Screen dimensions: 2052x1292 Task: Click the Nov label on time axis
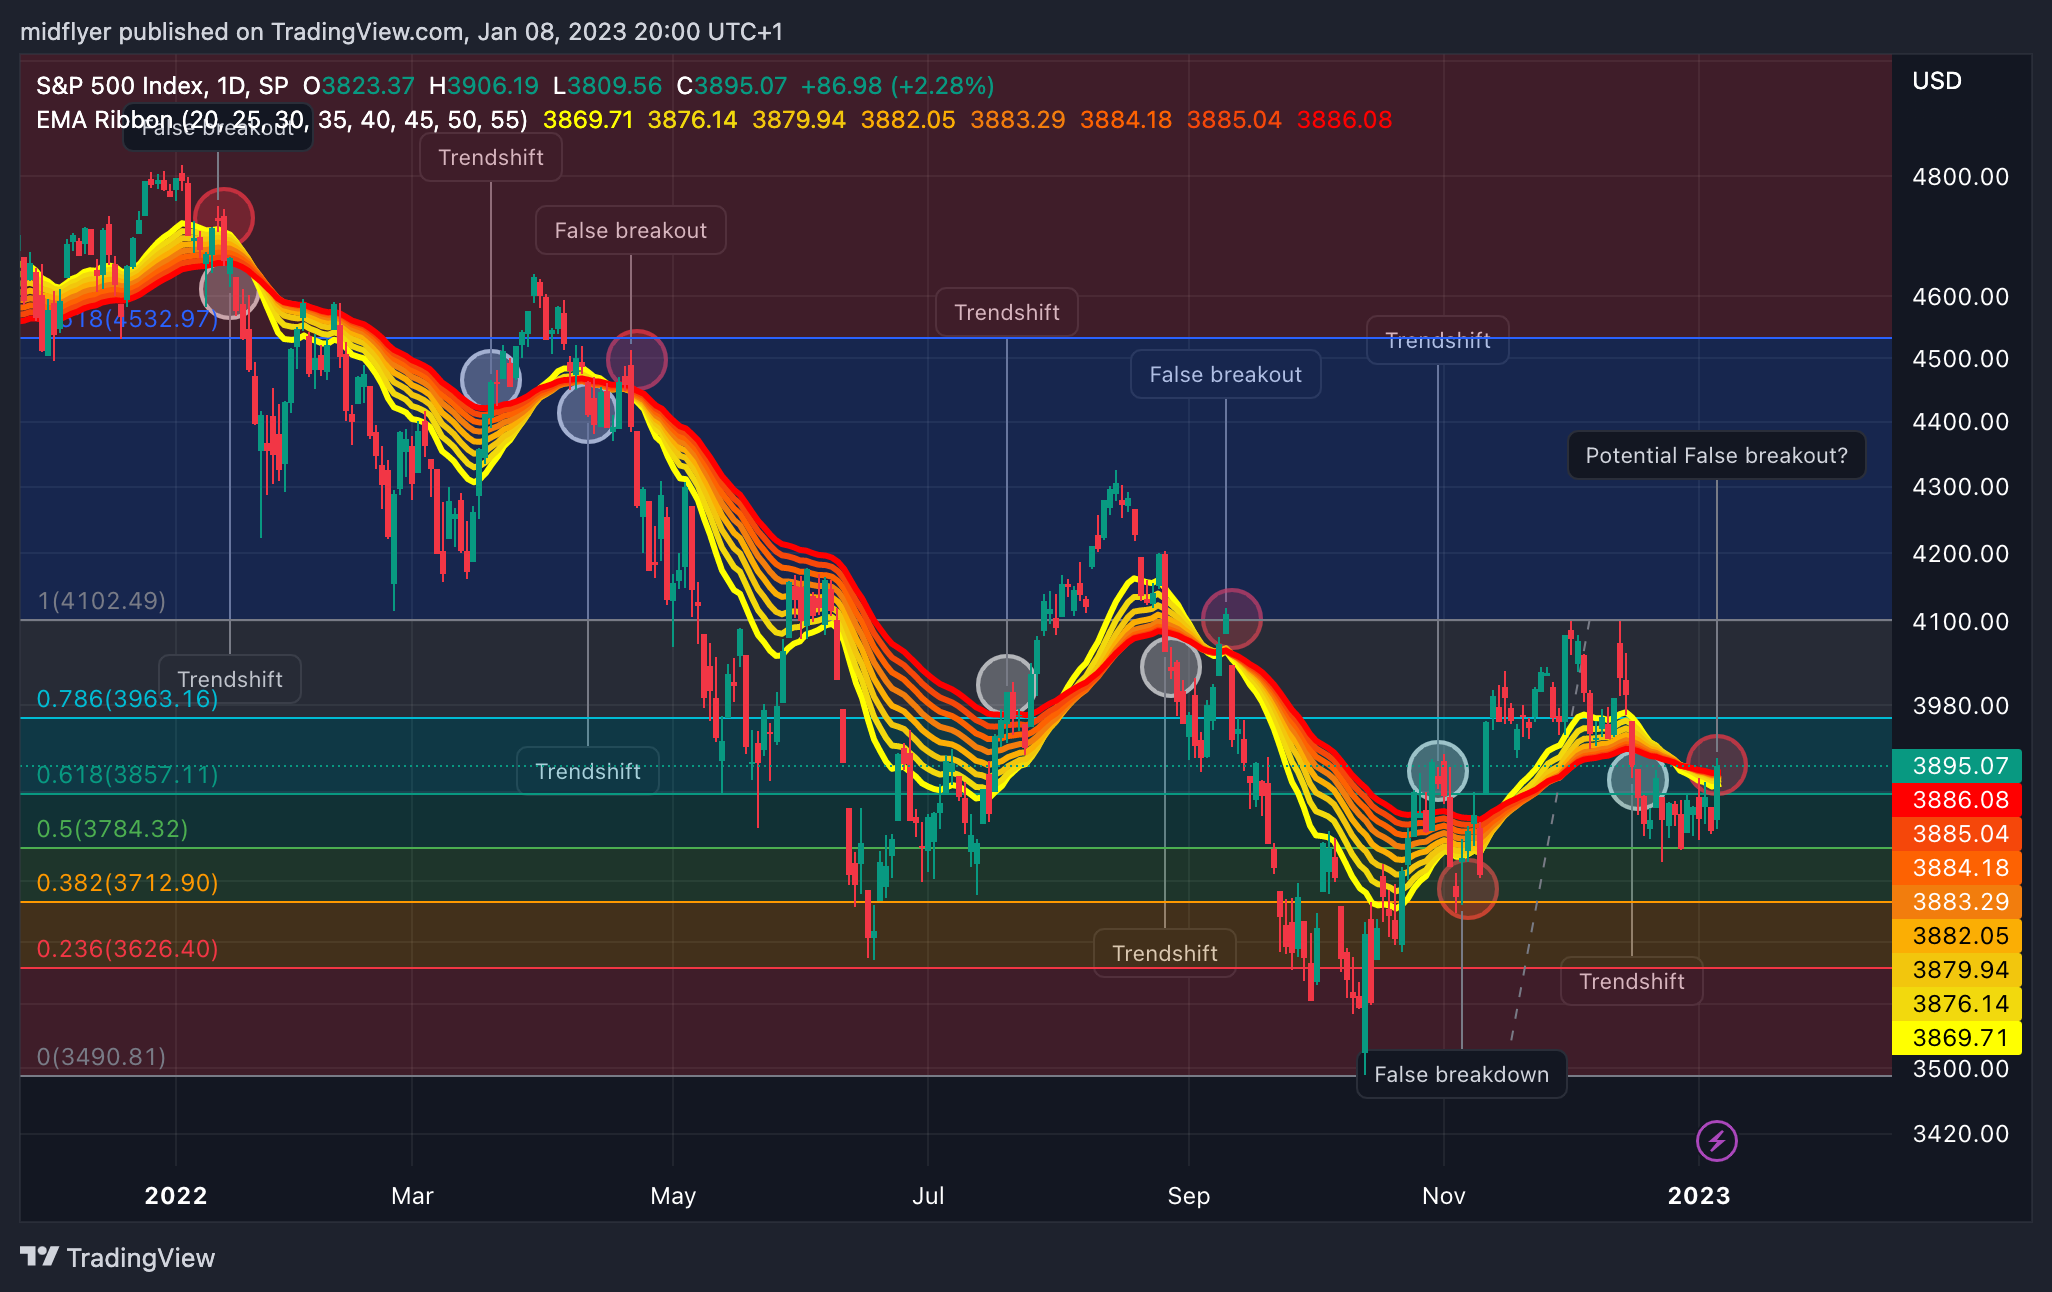(1444, 1196)
